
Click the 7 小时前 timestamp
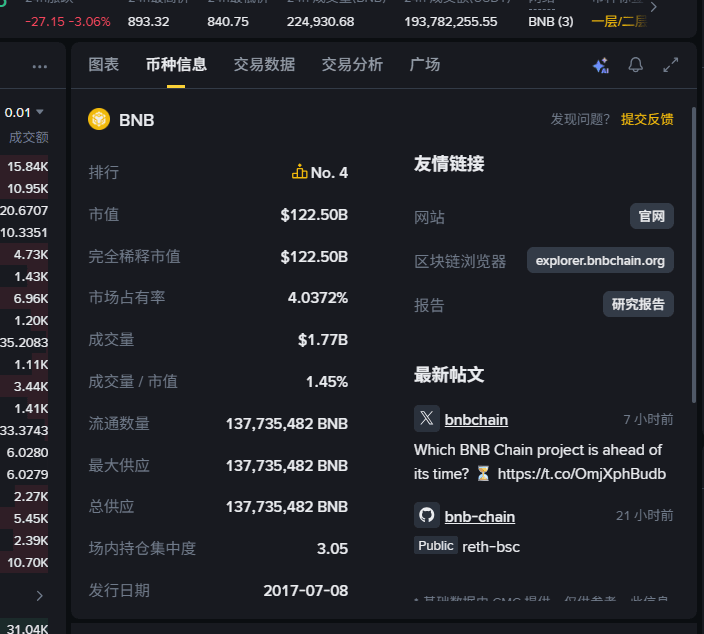pos(648,419)
